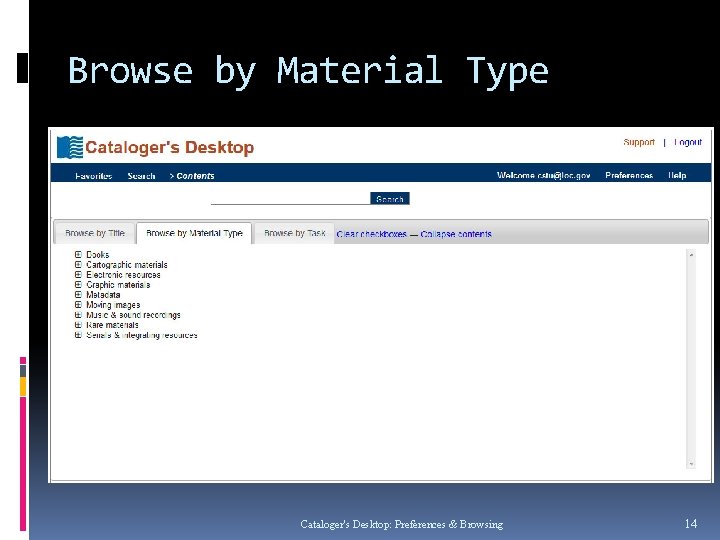Select the Rare materials label
Viewport: 720px width, 540px height.
click(112, 325)
